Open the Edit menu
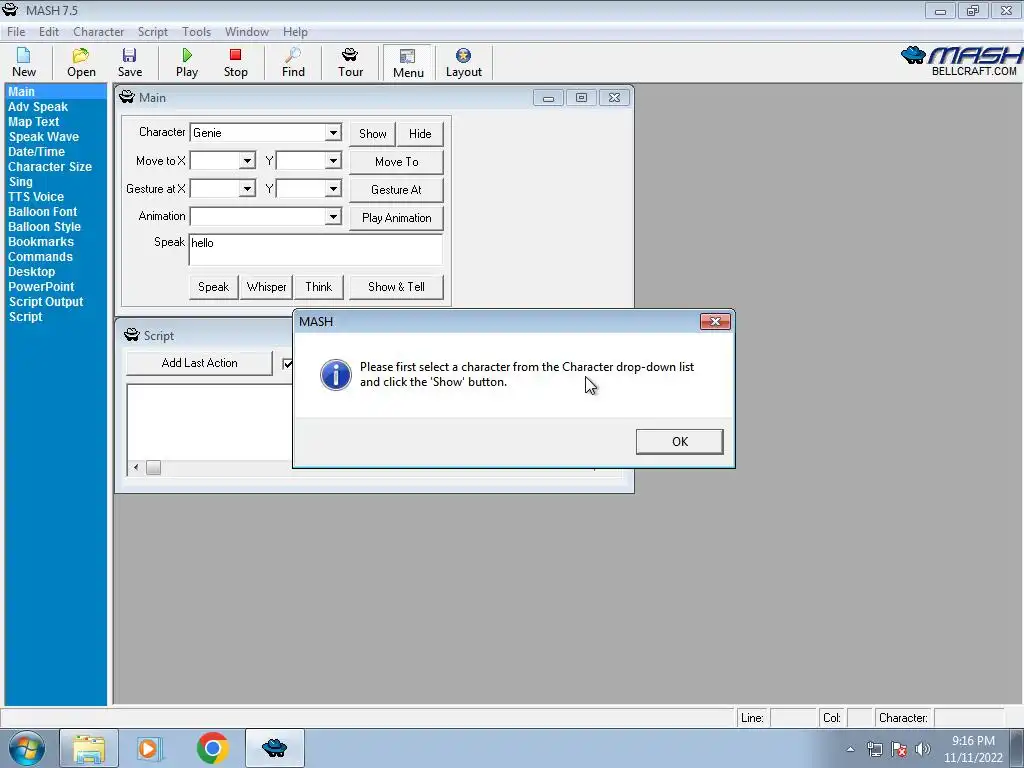The width and height of the screenshot is (1024, 768). [49, 31]
